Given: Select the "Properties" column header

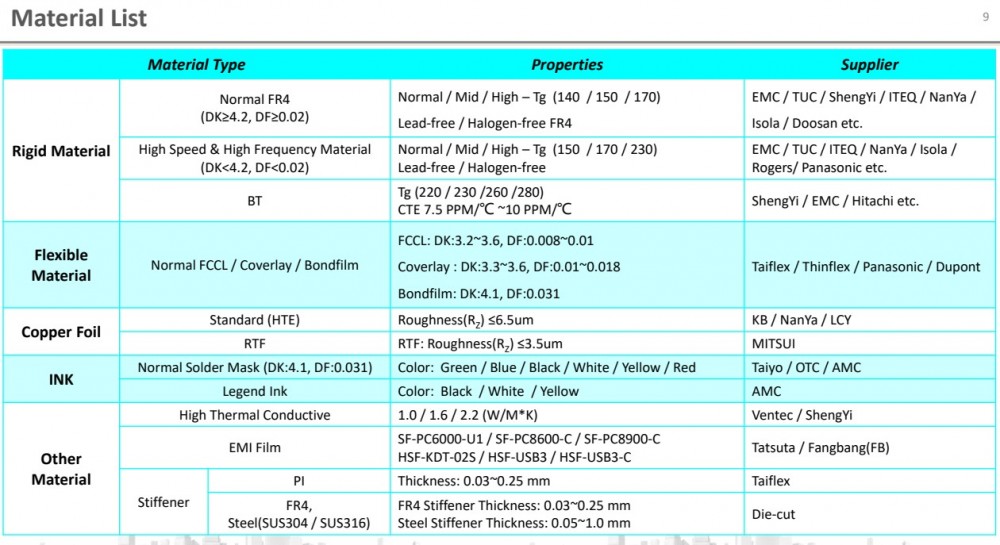Looking at the screenshot, I should (567, 65).
